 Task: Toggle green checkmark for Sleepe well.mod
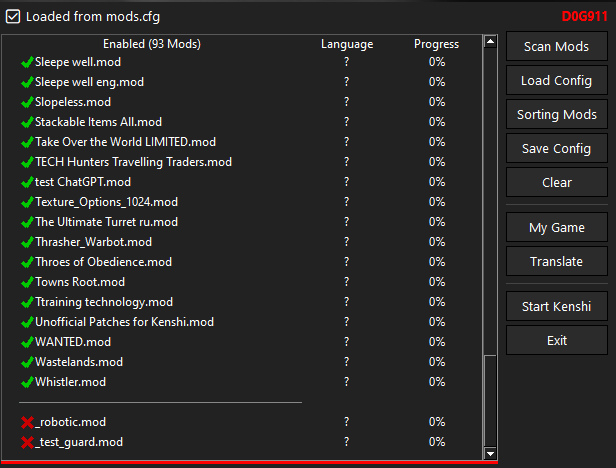click(x=27, y=62)
